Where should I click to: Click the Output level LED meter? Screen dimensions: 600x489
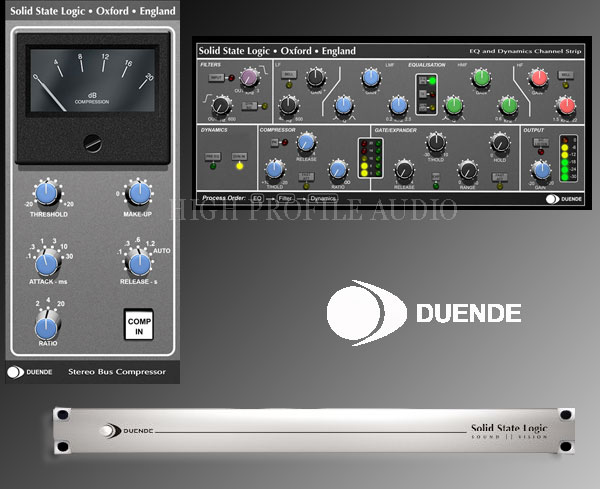(569, 158)
